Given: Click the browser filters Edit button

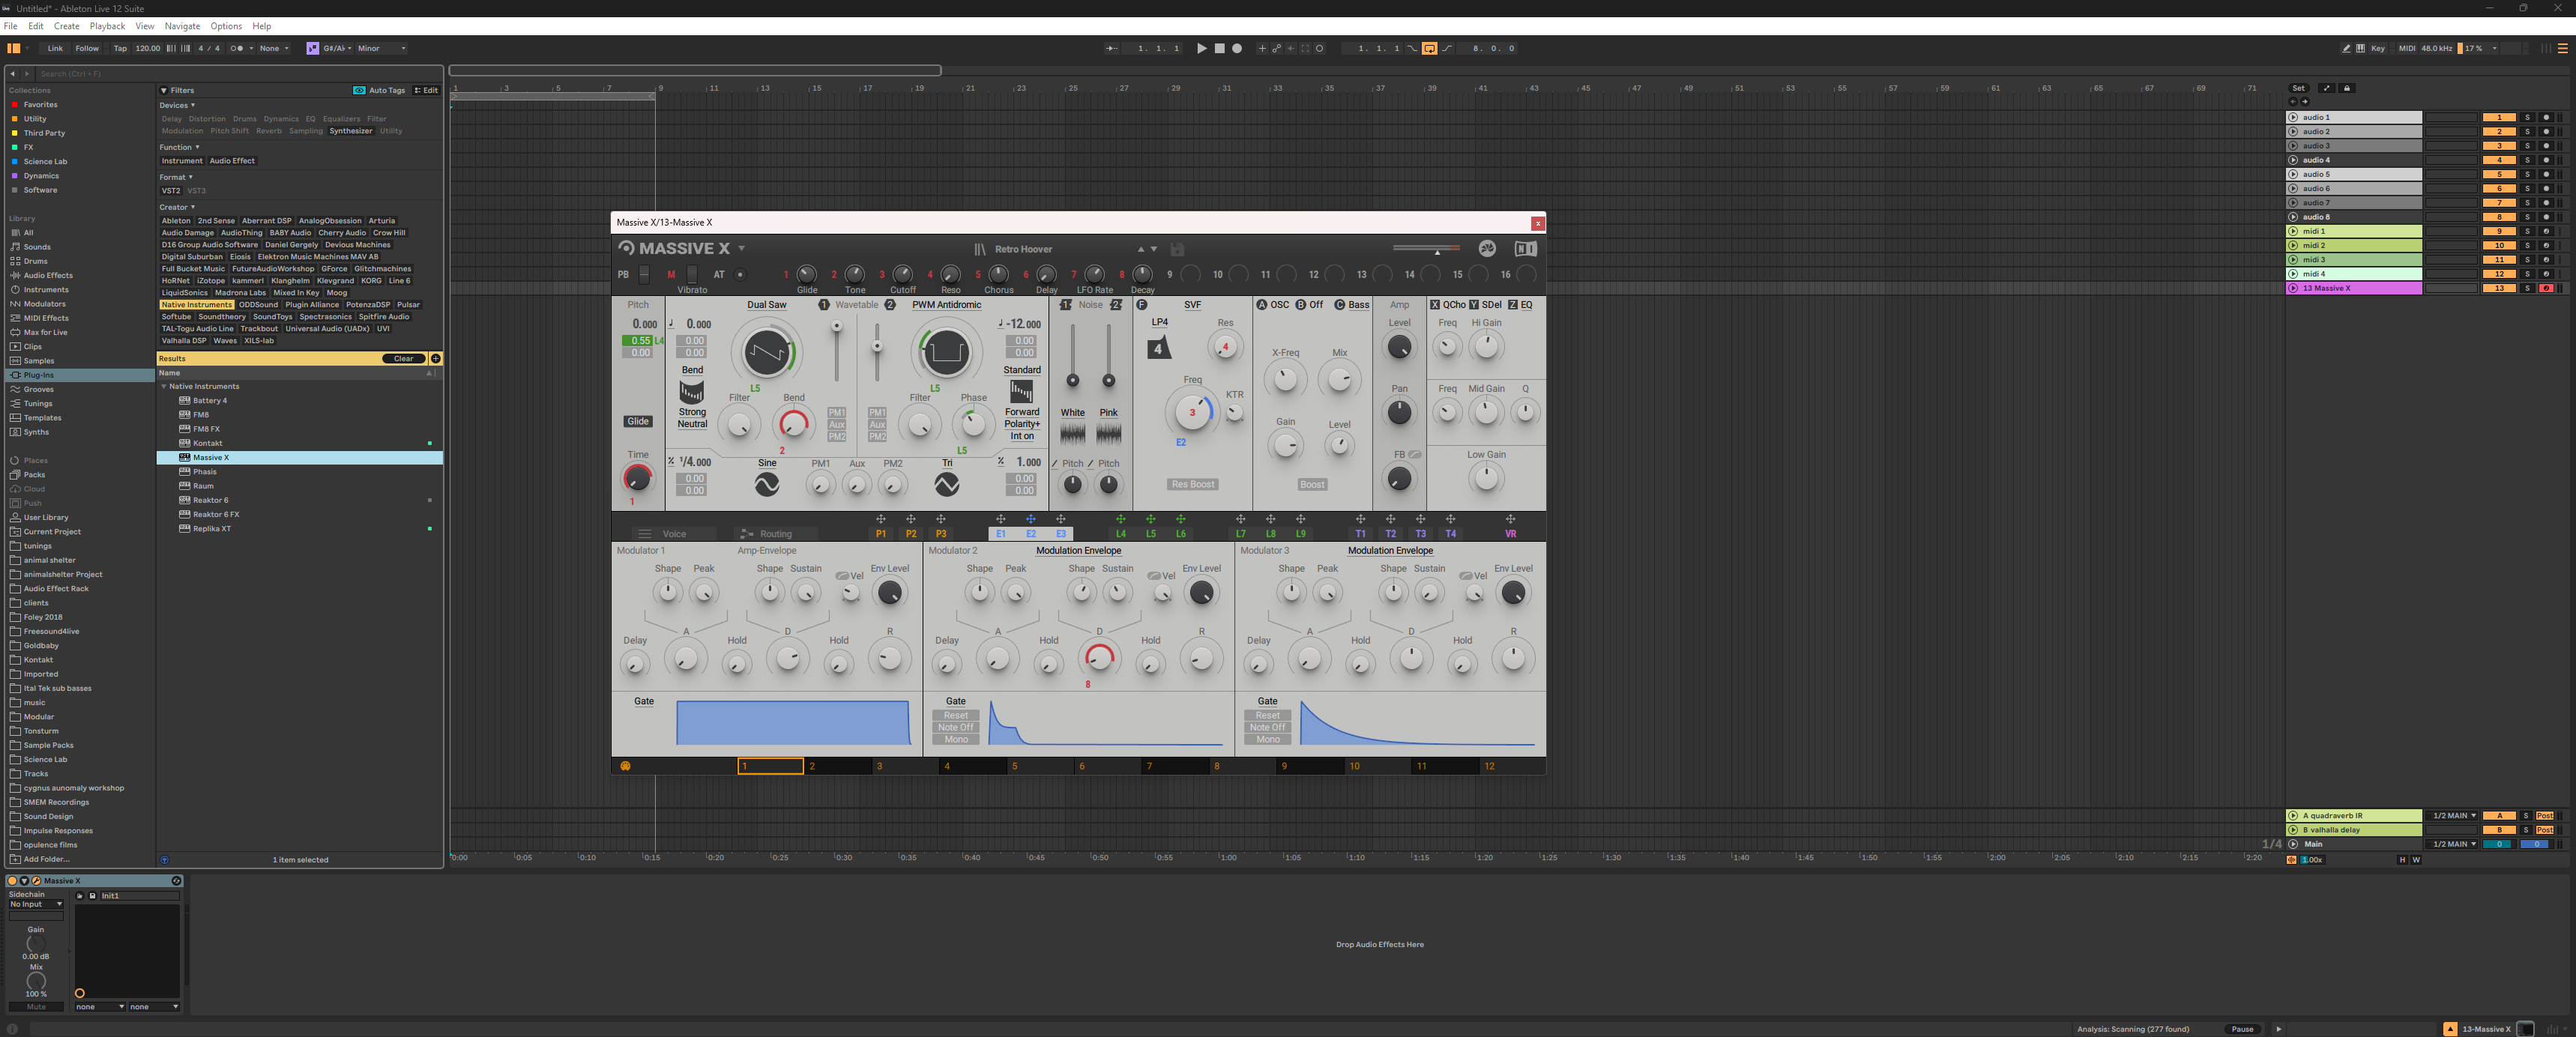Looking at the screenshot, I should (426, 90).
